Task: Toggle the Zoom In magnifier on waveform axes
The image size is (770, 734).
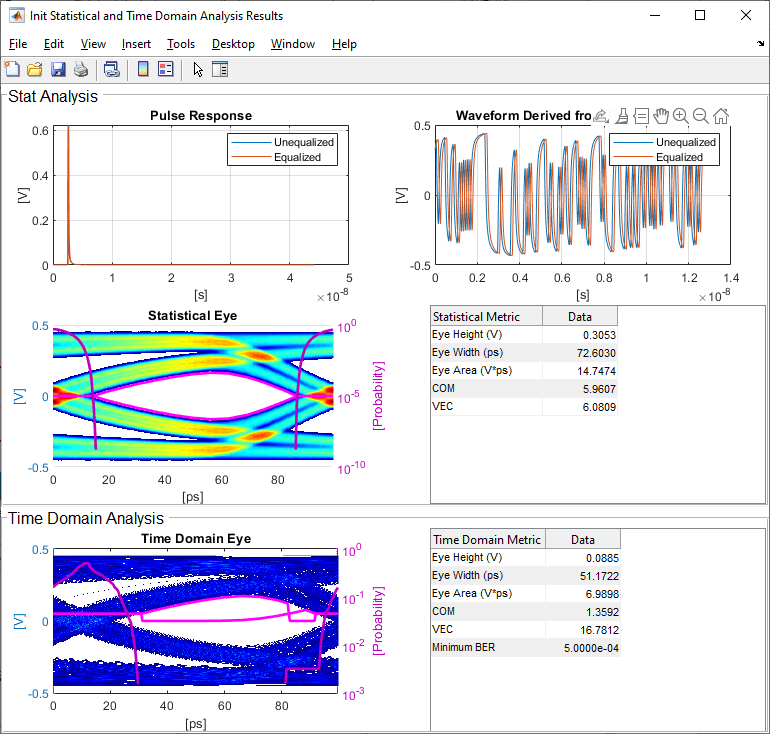Action: pos(680,116)
